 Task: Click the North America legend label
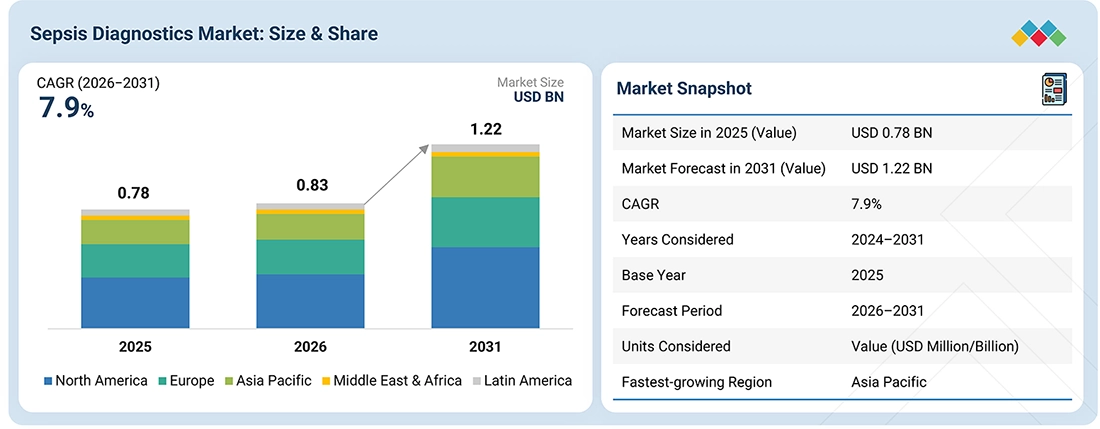pos(102,381)
